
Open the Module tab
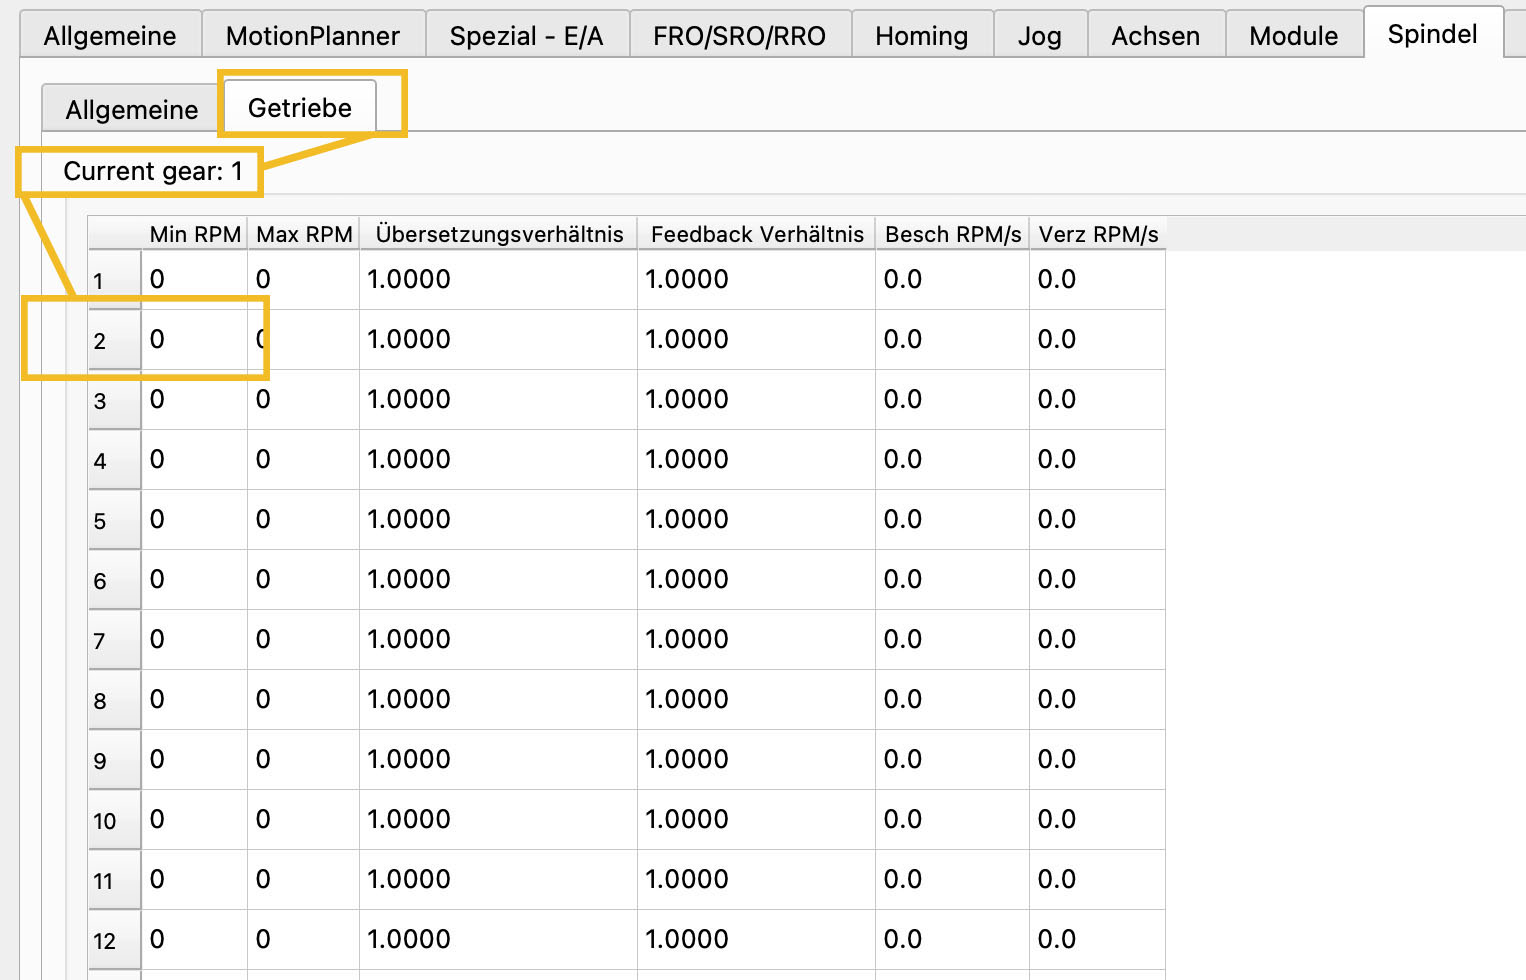tap(1293, 36)
